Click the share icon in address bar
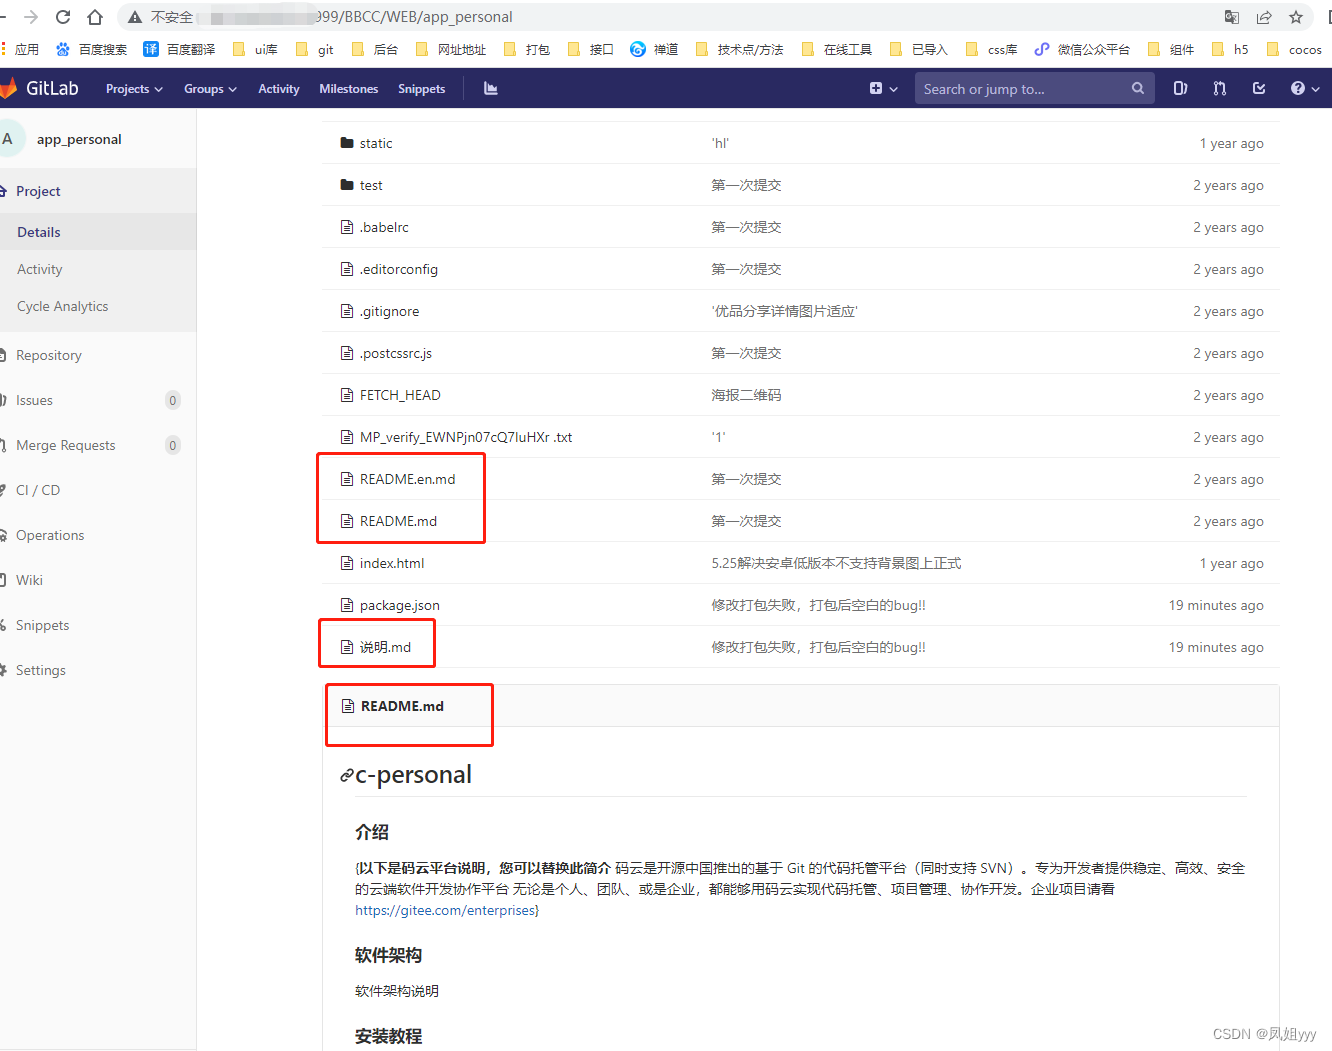 1264,17
